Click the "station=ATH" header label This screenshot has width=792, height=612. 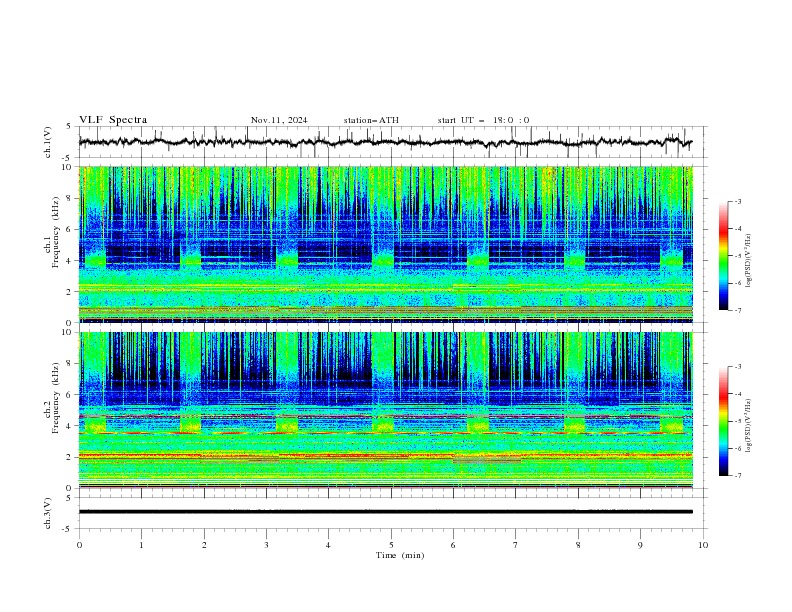371,120
